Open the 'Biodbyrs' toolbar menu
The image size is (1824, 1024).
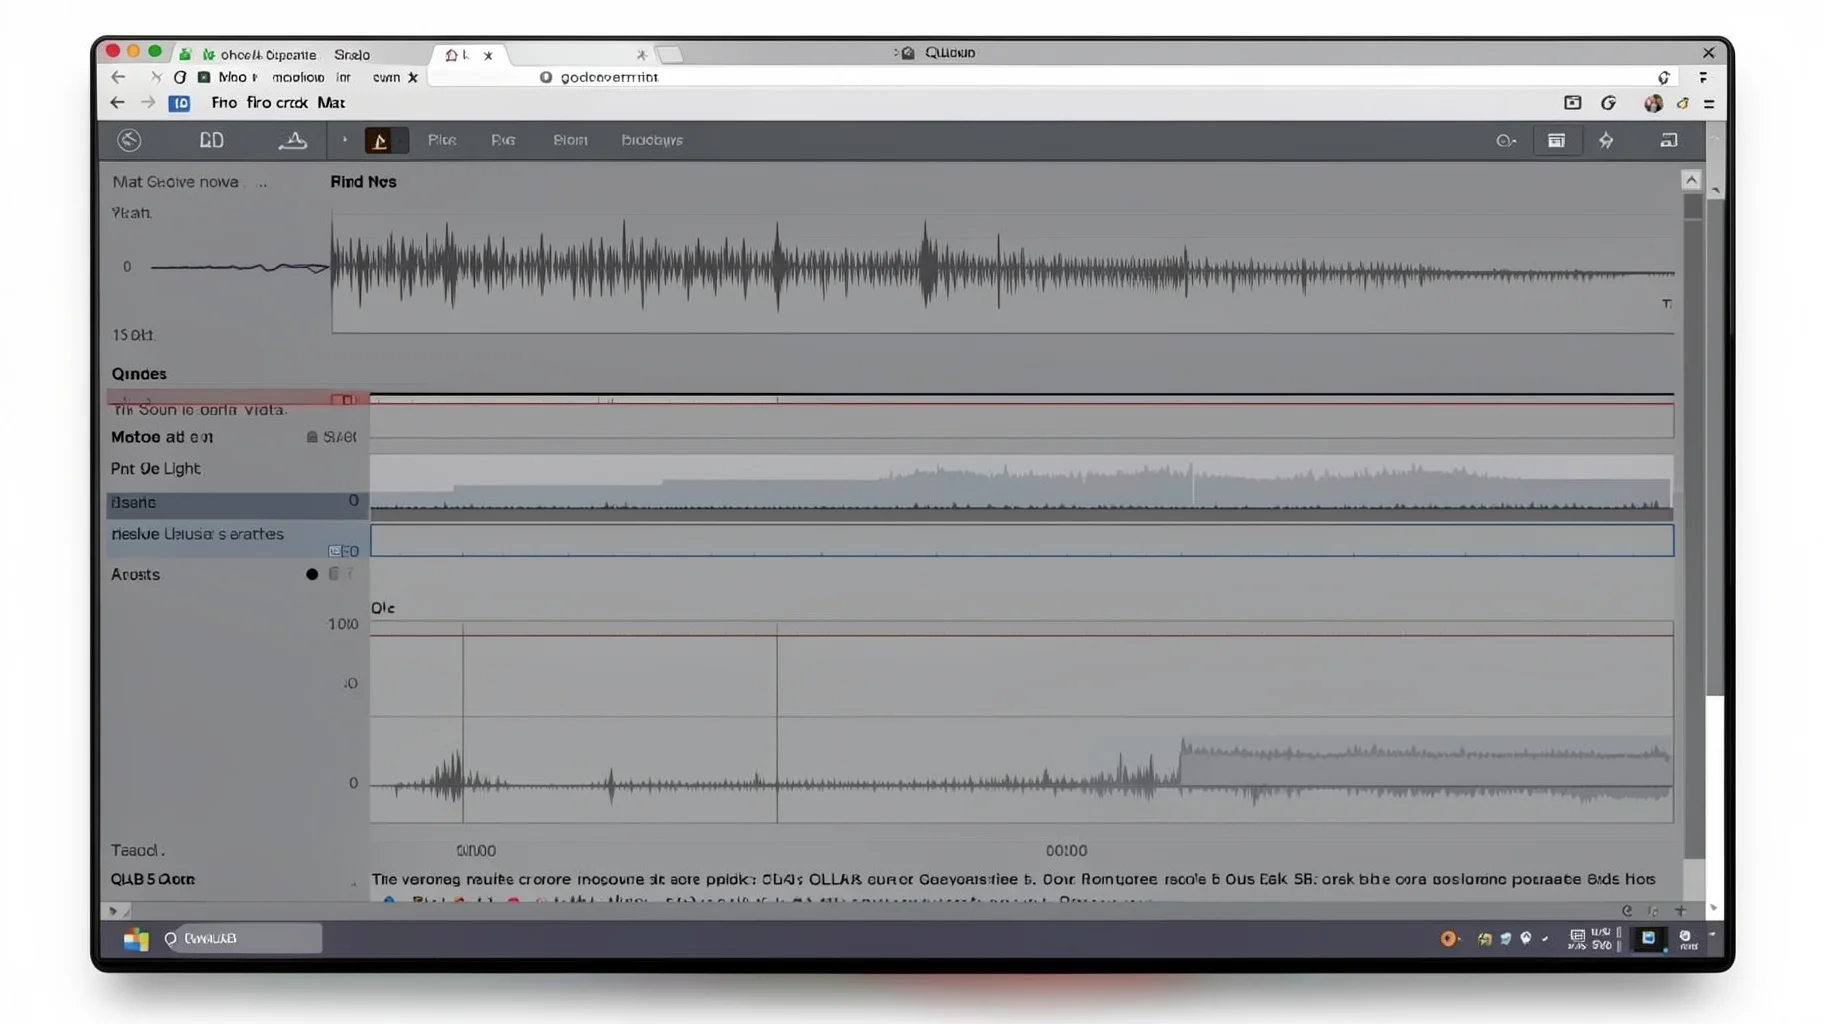(x=652, y=140)
